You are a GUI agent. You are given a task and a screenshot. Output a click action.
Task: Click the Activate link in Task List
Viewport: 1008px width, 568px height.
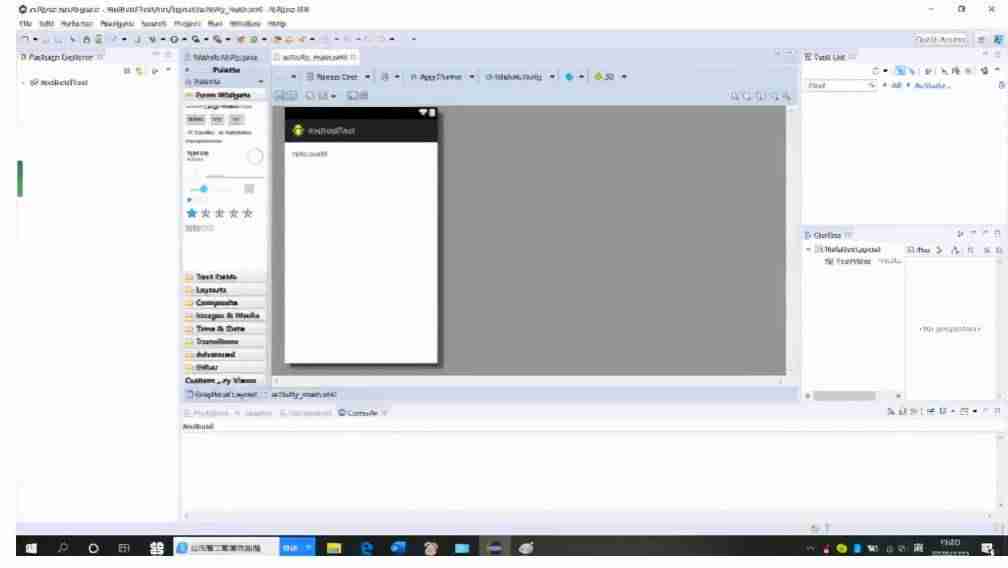[932, 85]
